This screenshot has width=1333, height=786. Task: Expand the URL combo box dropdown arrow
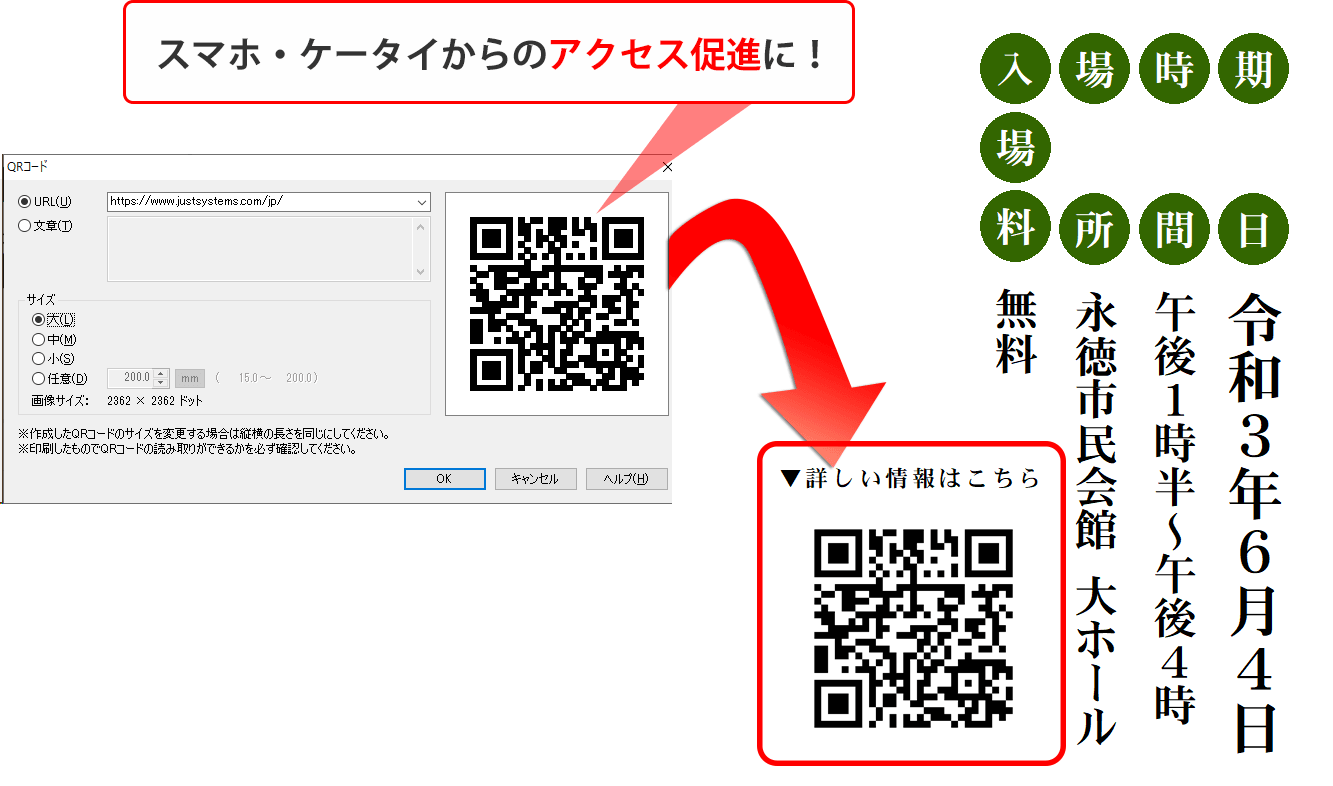coord(421,202)
